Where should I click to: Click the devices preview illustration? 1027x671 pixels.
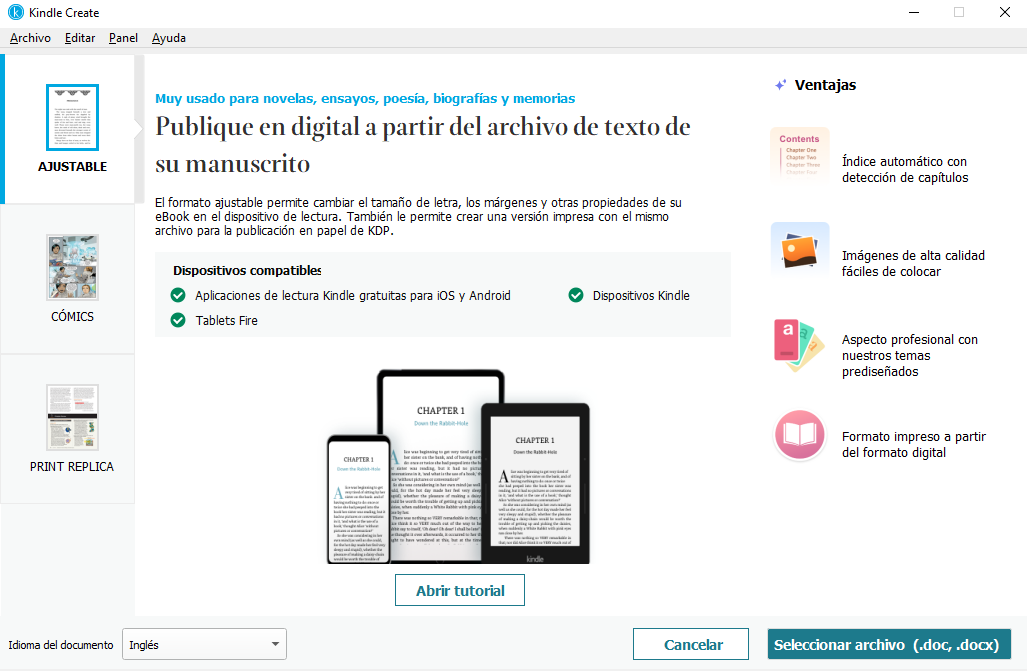point(458,467)
